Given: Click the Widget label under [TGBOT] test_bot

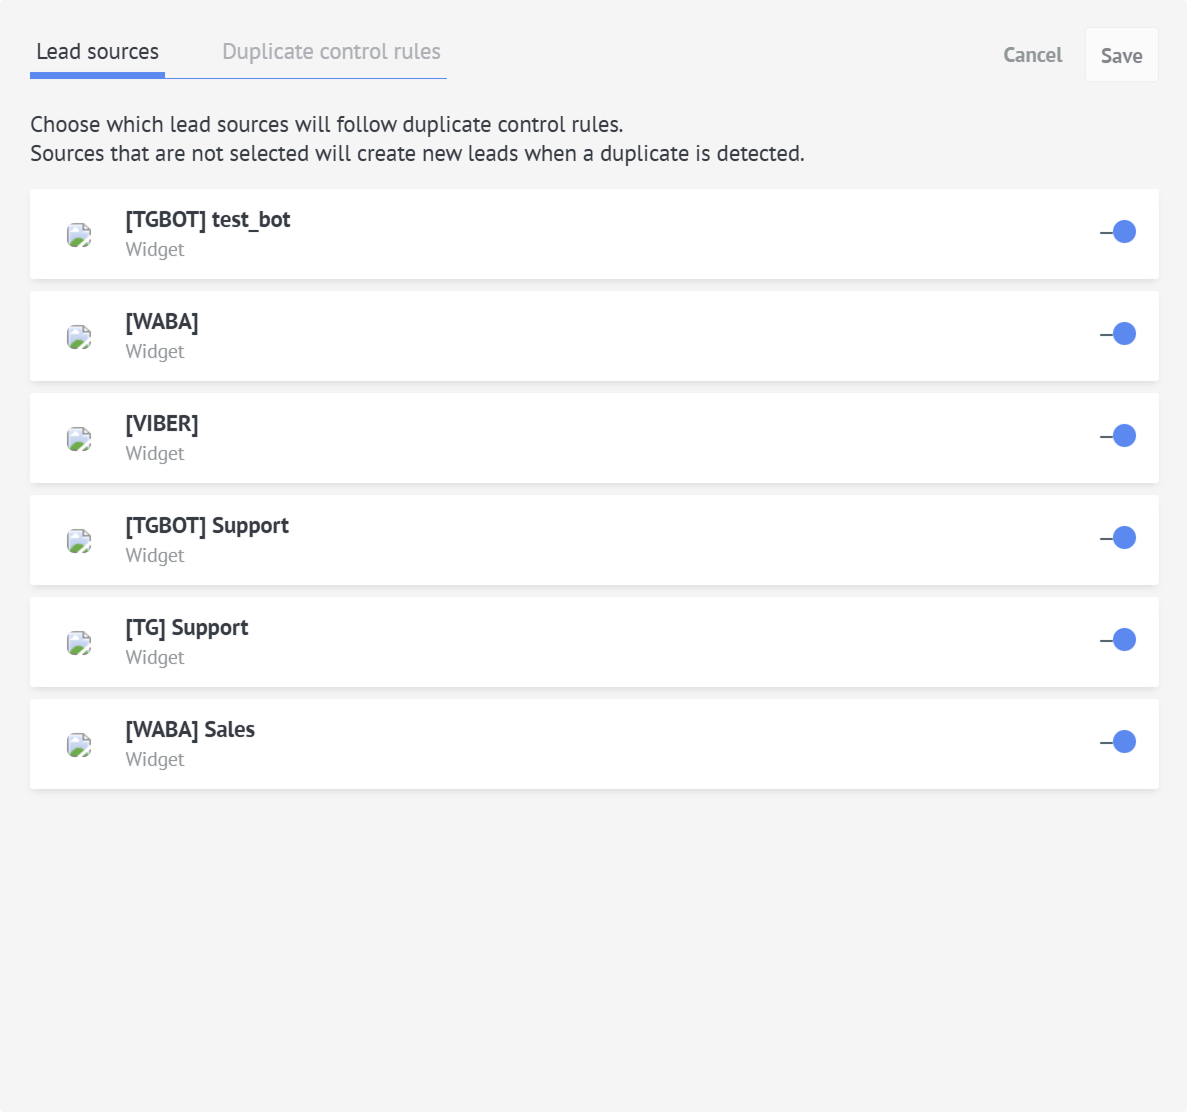Looking at the screenshot, I should [154, 249].
